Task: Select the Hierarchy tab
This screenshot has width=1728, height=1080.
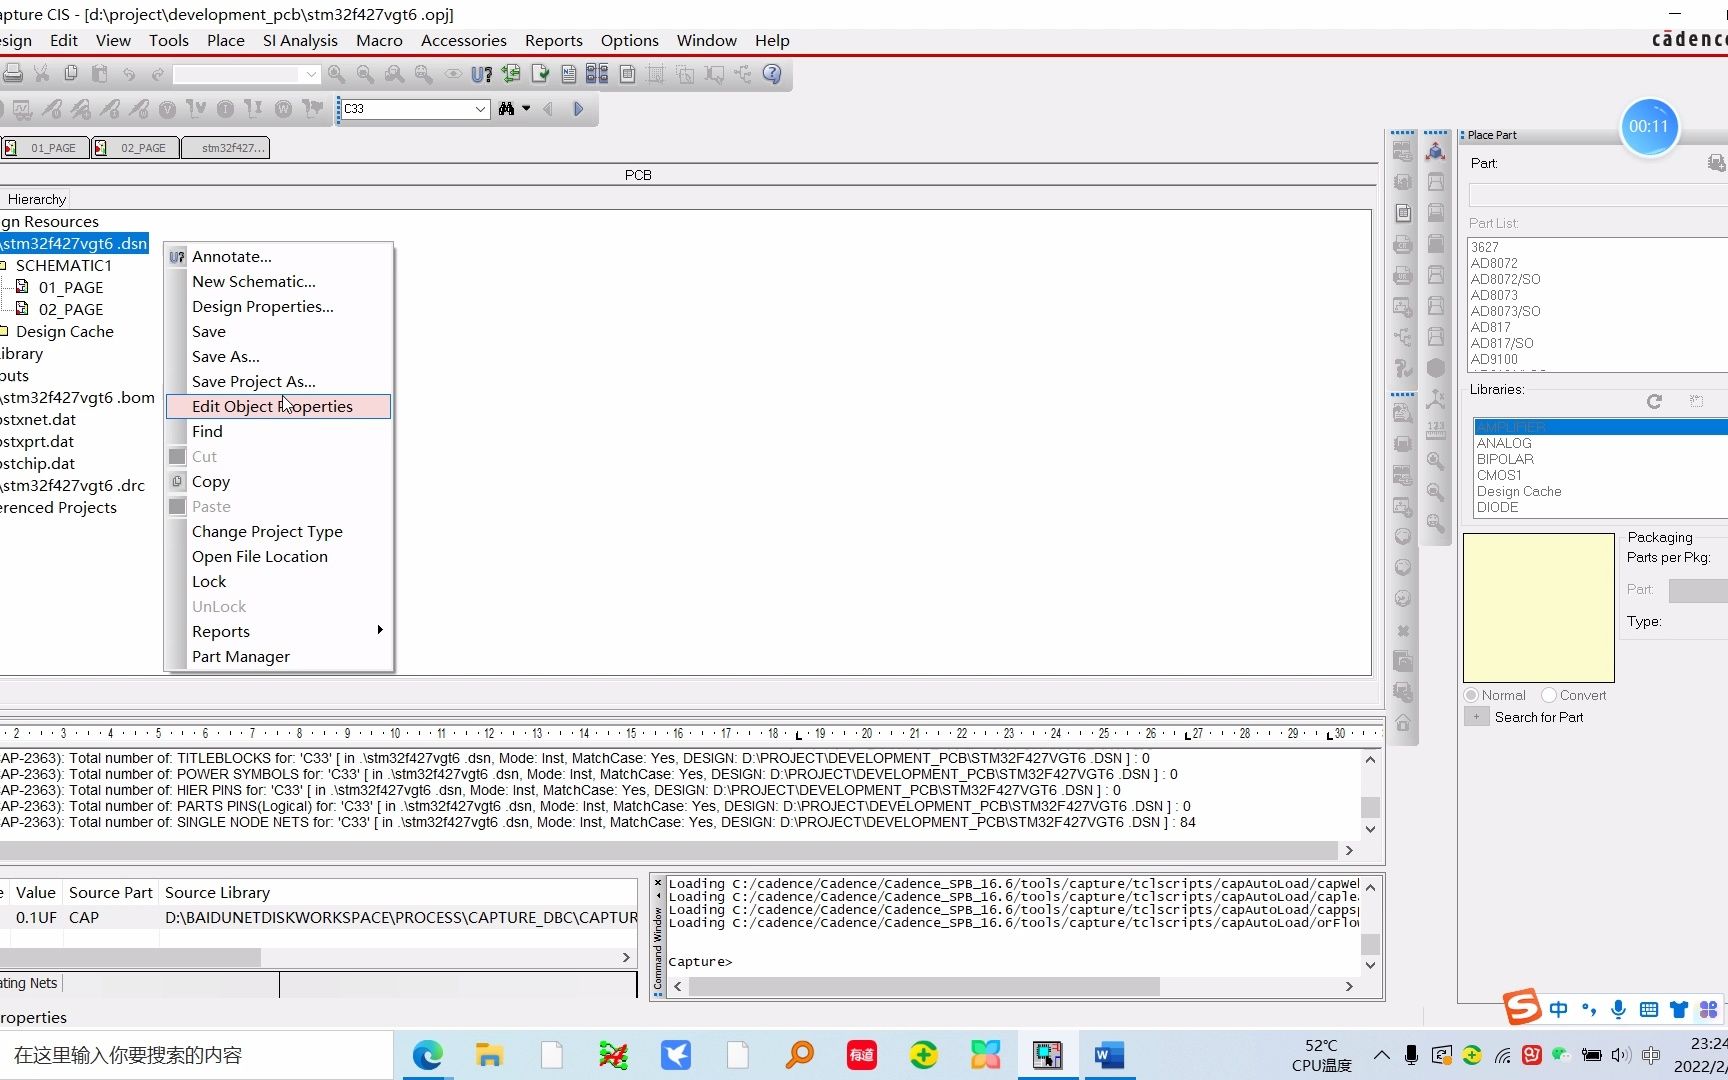Action: click(36, 199)
